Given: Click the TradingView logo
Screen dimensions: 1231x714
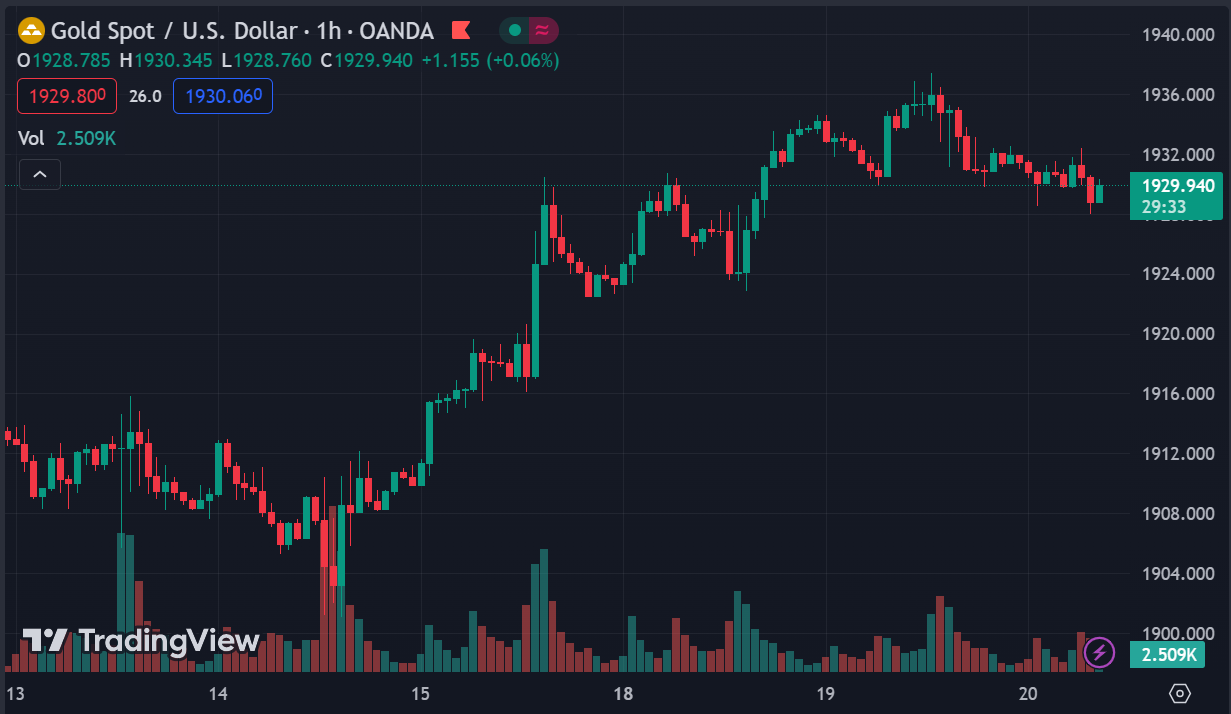Looking at the screenshot, I should 141,641.
